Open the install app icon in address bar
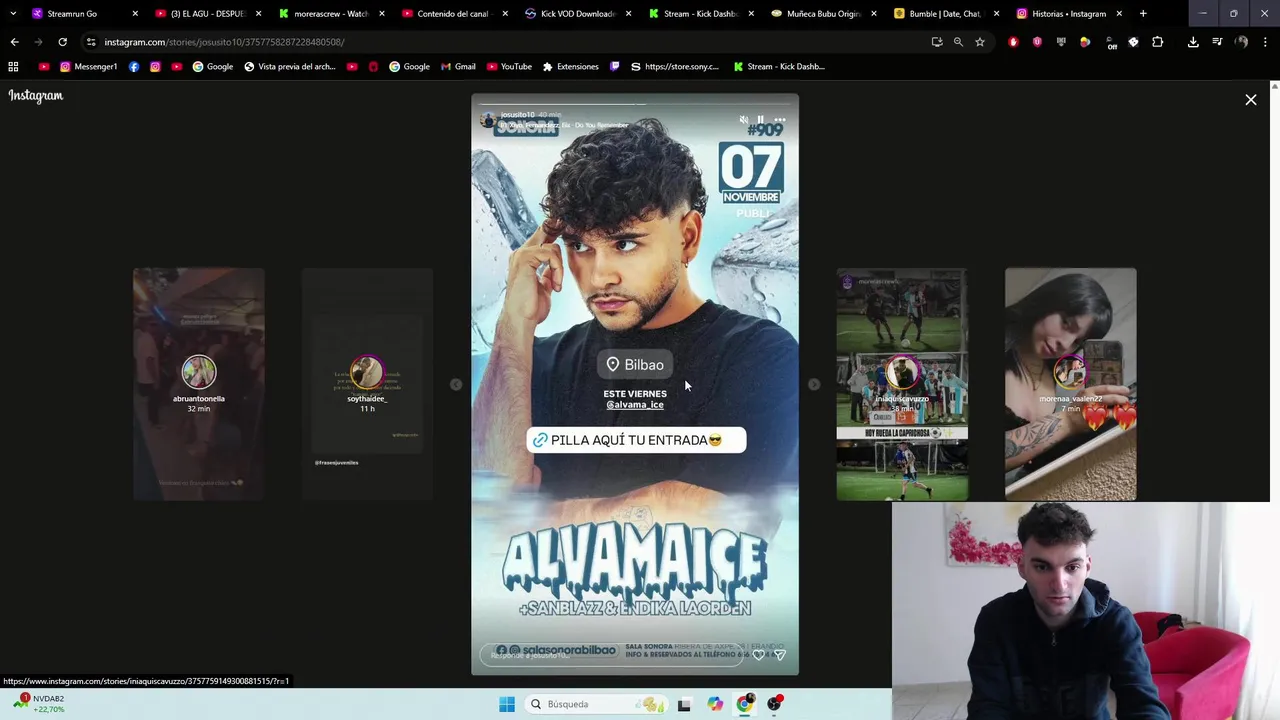This screenshot has width=1280, height=720. coord(937,42)
